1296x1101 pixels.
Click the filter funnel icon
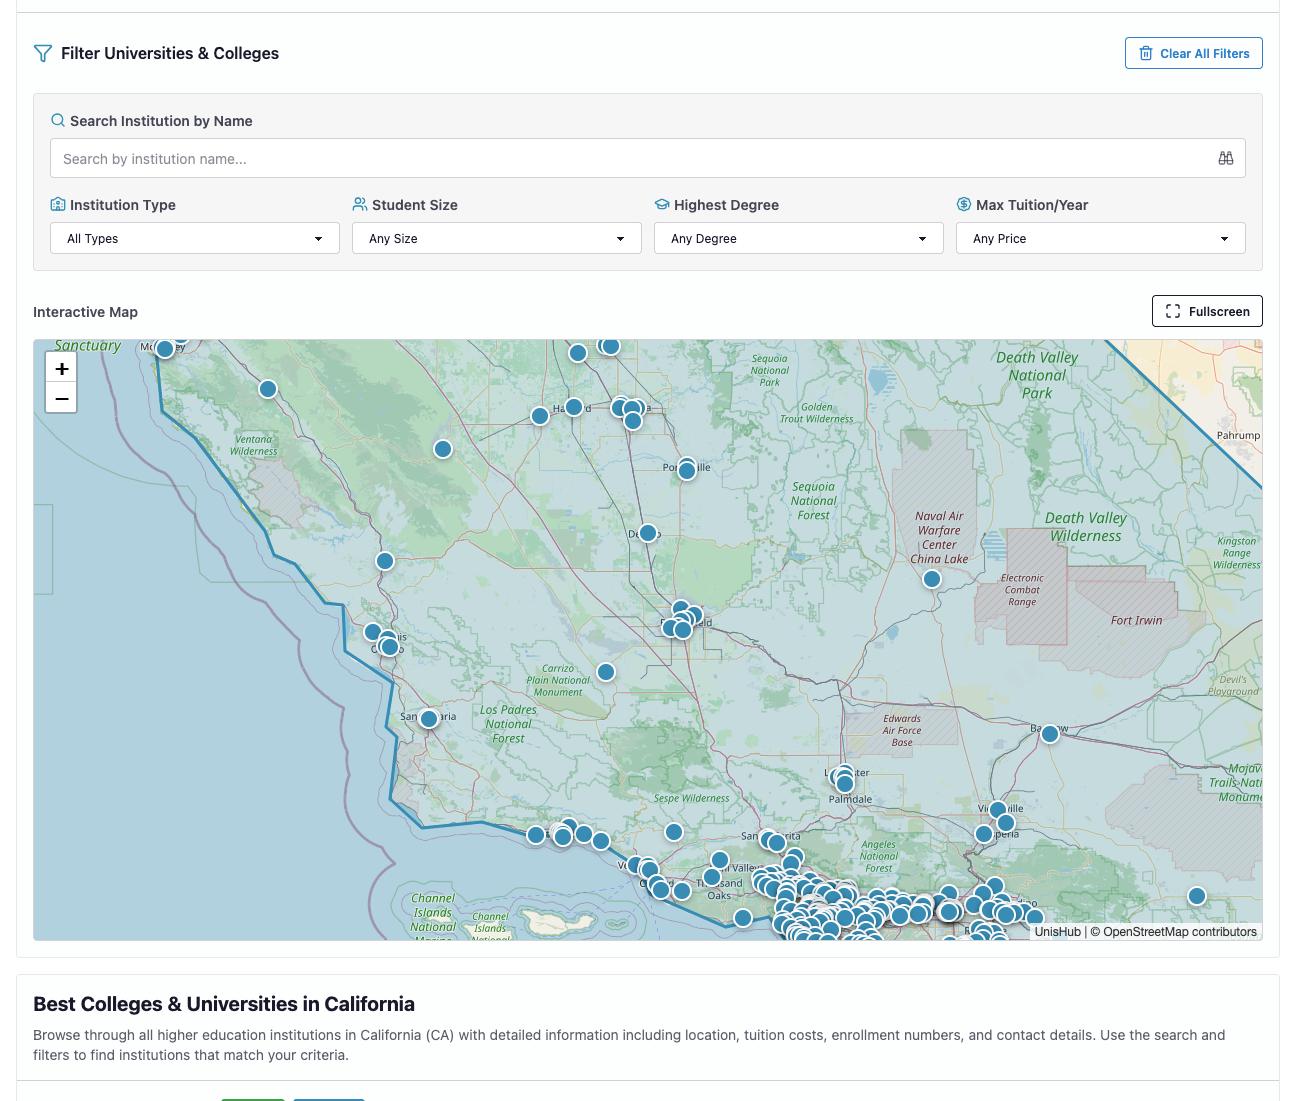coord(43,53)
